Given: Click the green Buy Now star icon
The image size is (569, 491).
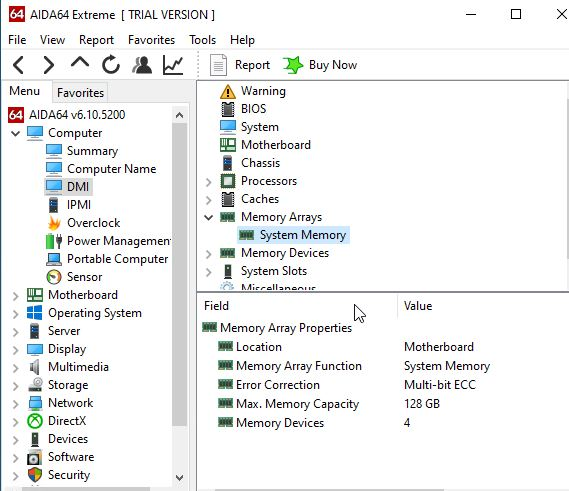Looking at the screenshot, I should [x=293, y=65].
